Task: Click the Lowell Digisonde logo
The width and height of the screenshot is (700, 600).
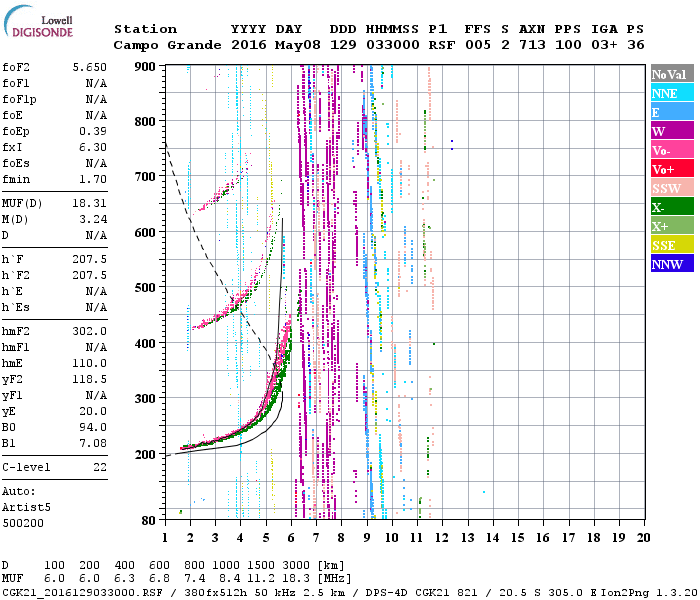Action: pyautogui.click(x=38, y=21)
